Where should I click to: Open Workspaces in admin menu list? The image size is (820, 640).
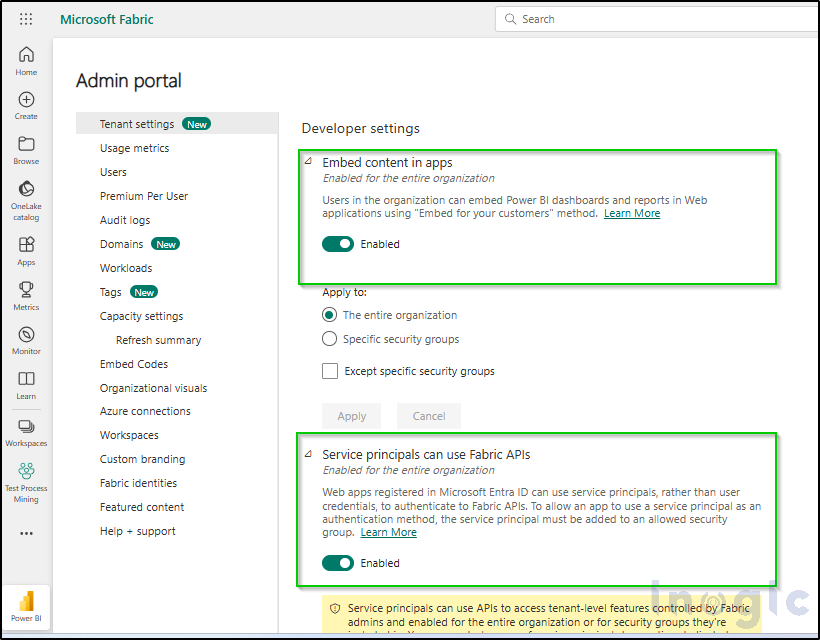click(129, 436)
